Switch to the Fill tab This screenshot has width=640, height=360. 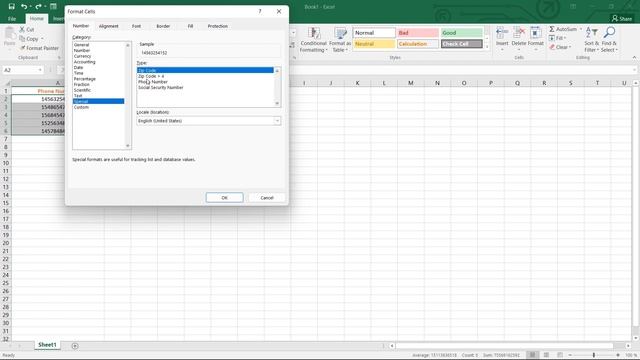190,26
